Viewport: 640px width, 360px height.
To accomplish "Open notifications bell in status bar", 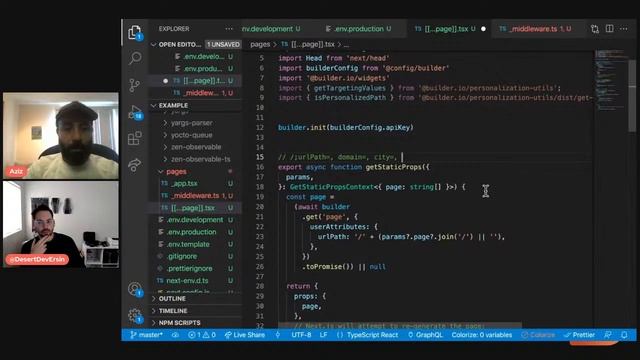I will pos(624,335).
